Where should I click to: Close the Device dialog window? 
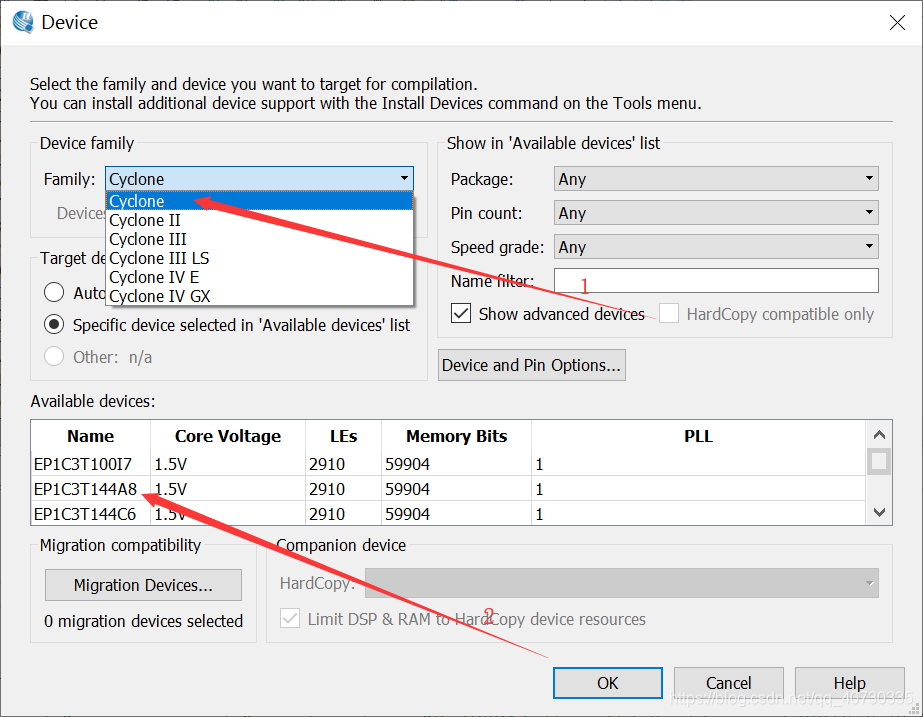pyautogui.click(x=897, y=22)
